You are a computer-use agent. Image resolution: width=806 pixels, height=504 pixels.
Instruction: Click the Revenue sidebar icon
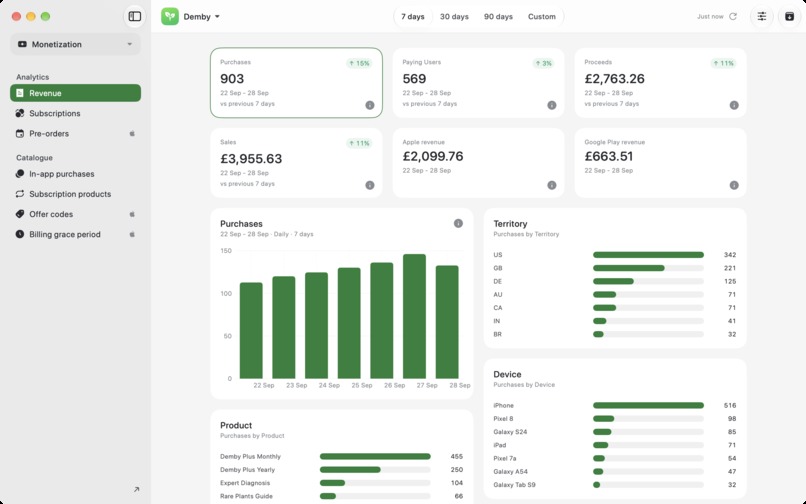tap(20, 93)
